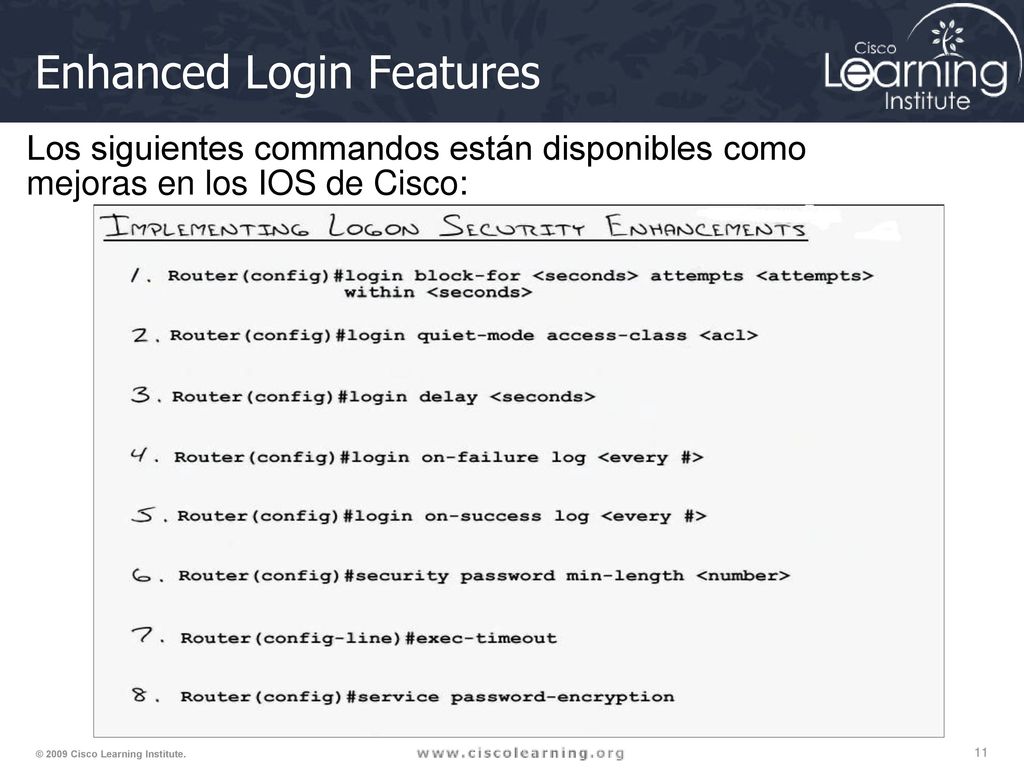Select 'security password min-length <number>' command
Viewport: 1024px width, 768px height.
[x=484, y=576]
